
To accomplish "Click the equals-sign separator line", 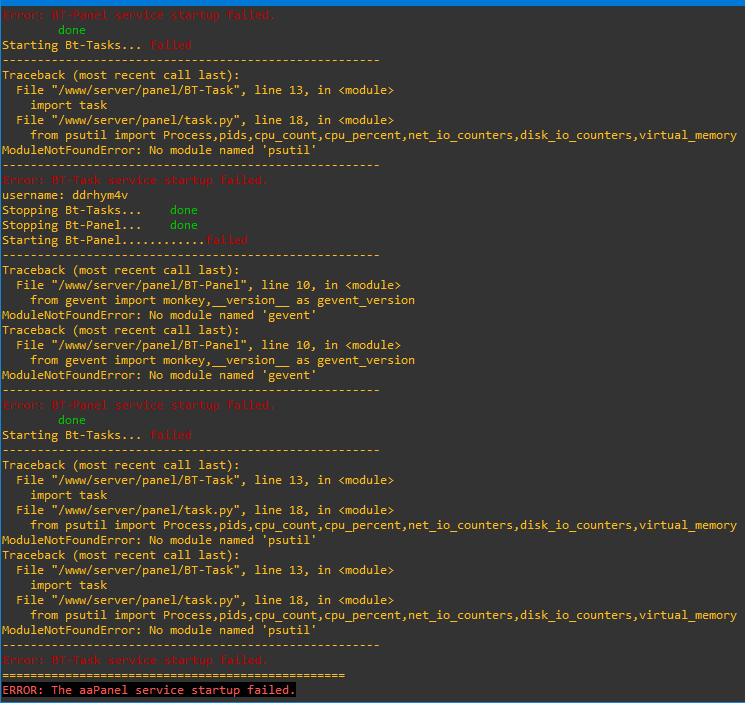I will coord(173,675).
